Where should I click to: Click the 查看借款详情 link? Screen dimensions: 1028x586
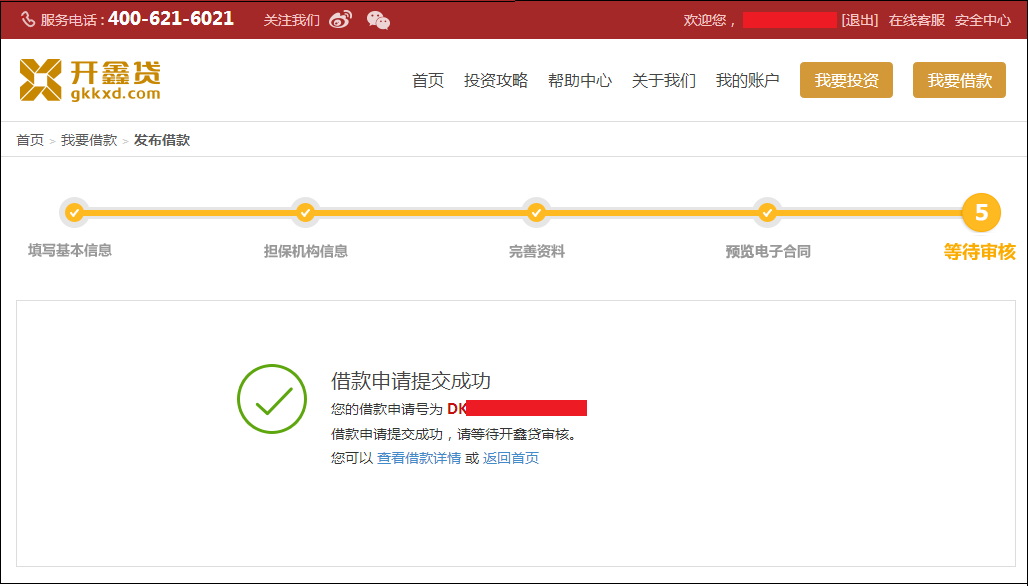[418, 458]
